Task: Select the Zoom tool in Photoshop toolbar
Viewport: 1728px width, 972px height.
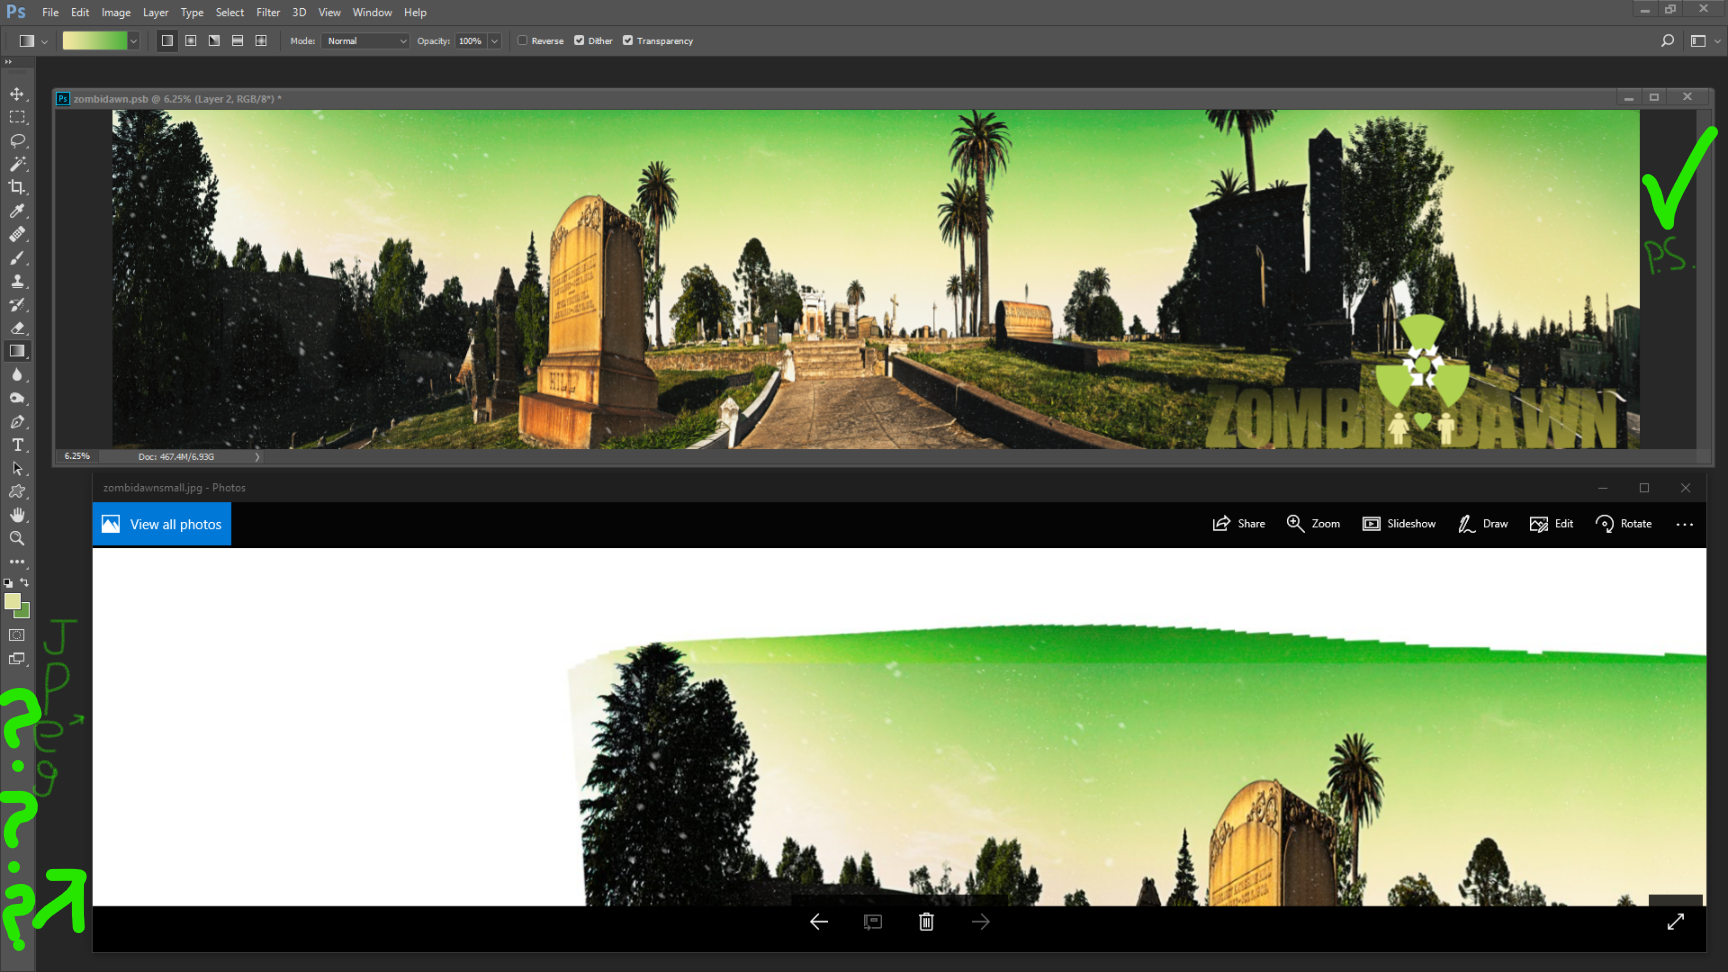Action: [17, 538]
